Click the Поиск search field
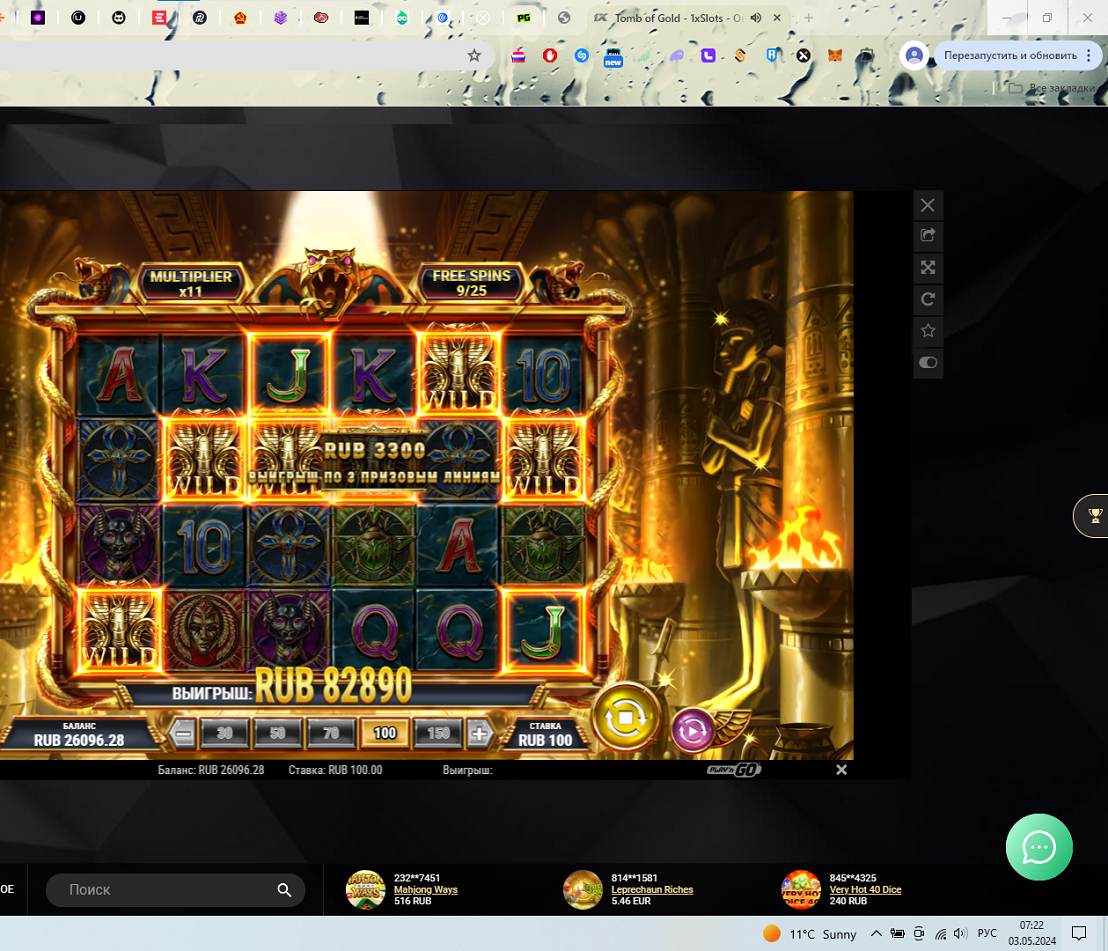The width and height of the screenshot is (1108, 951). [175, 890]
